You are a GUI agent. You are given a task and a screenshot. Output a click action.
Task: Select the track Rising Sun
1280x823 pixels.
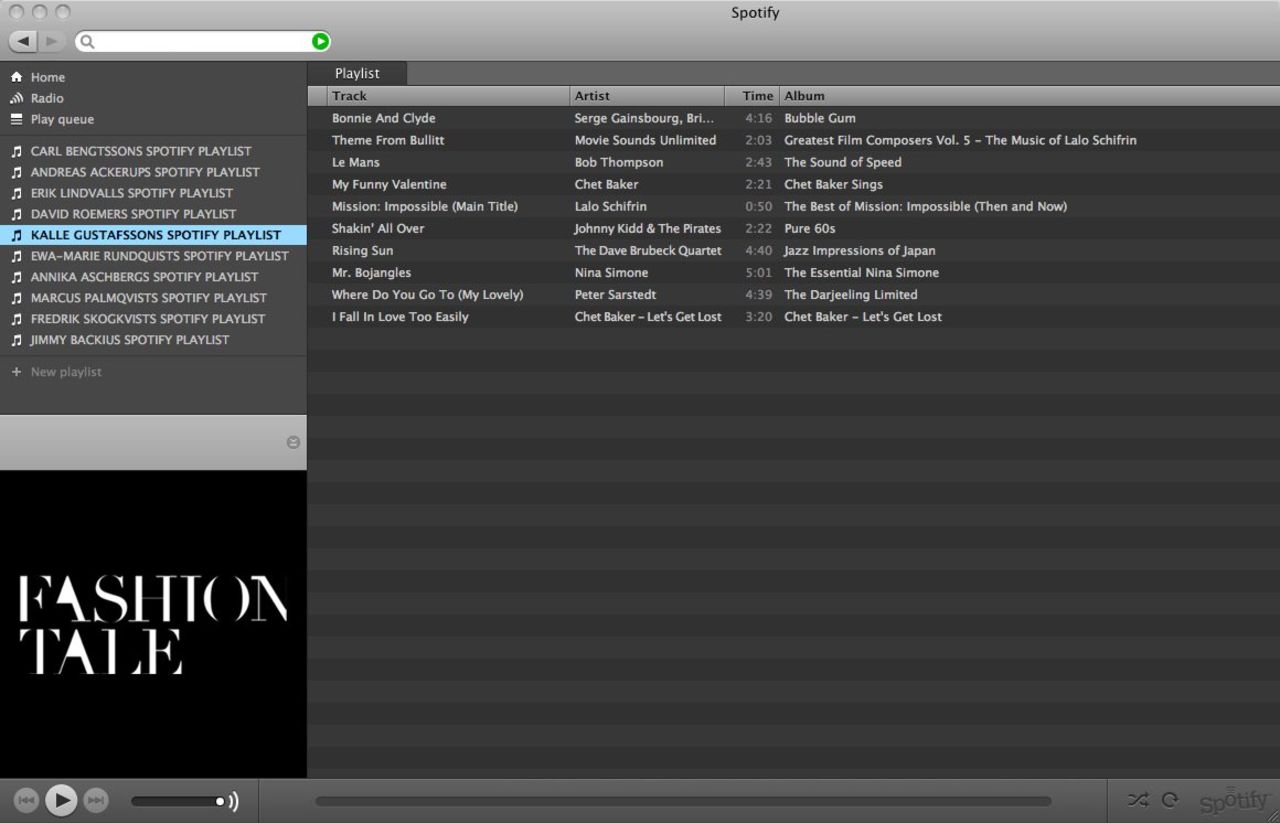pyautogui.click(x=363, y=250)
